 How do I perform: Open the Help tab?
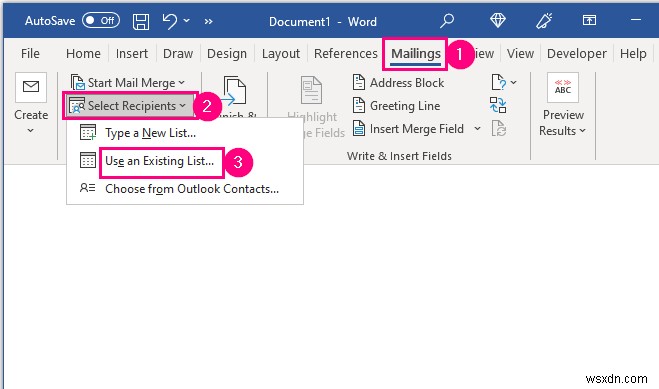633,53
